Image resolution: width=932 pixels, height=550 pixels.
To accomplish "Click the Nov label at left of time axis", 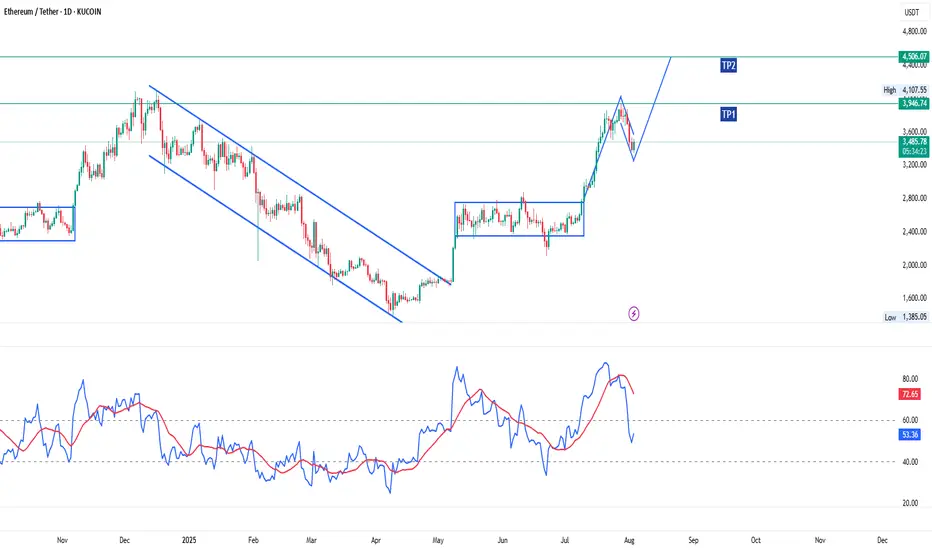I will pos(62,540).
